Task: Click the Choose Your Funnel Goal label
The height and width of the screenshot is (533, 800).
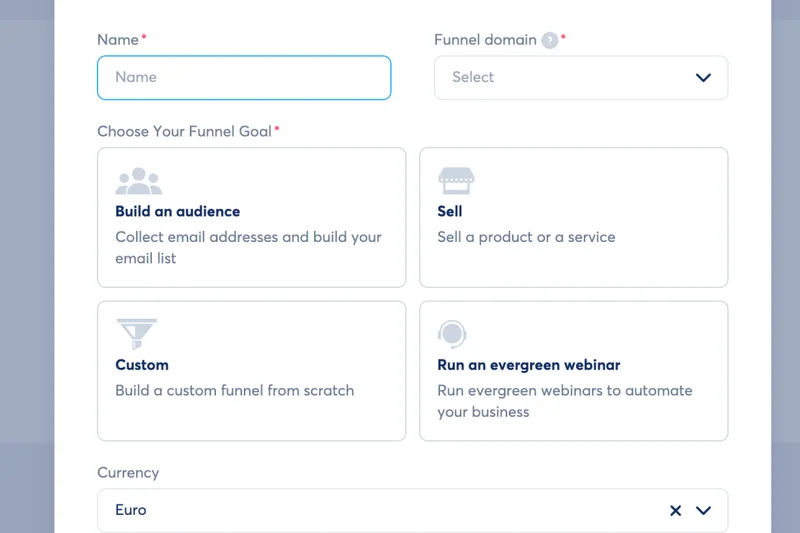Action: coord(184,131)
